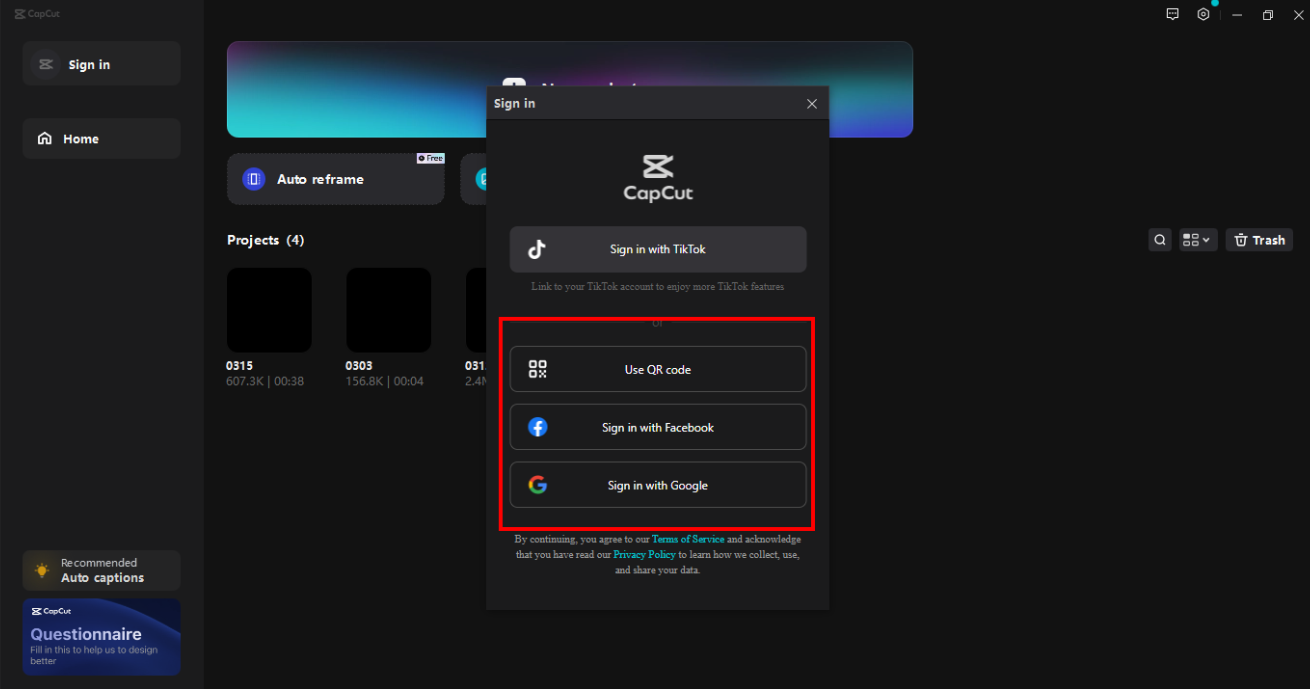The height and width of the screenshot is (689, 1310).
Task: Open the Home section in sidebar
Action: click(x=101, y=139)
